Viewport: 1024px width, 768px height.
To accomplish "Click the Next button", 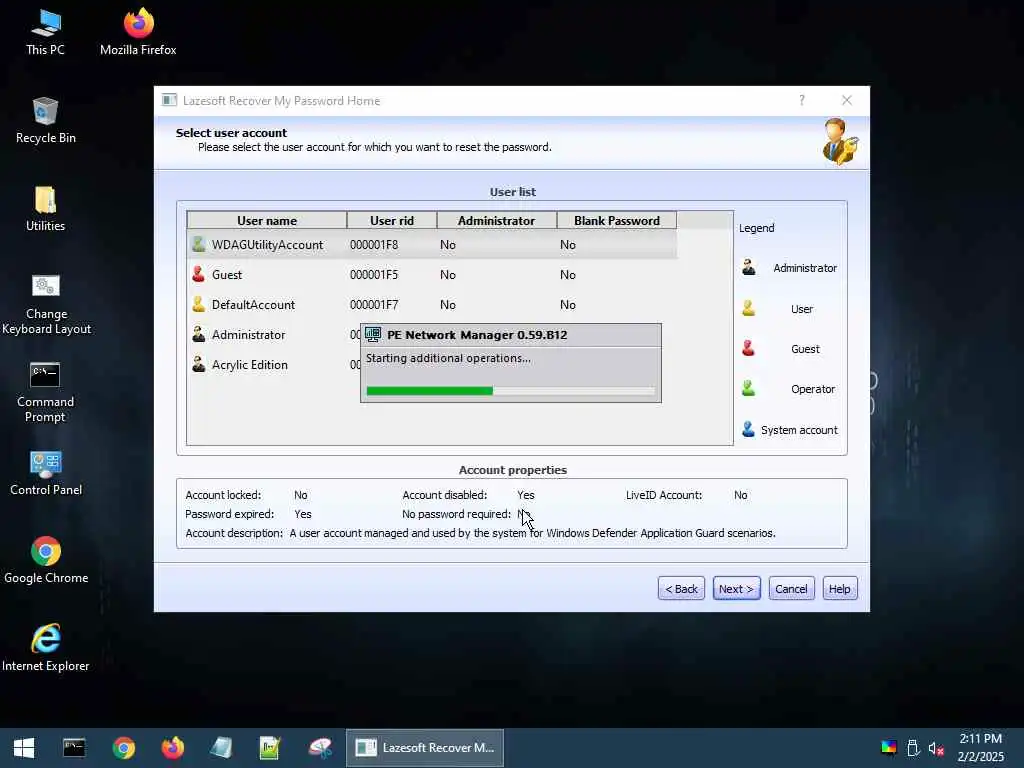I will coord(737,589).
